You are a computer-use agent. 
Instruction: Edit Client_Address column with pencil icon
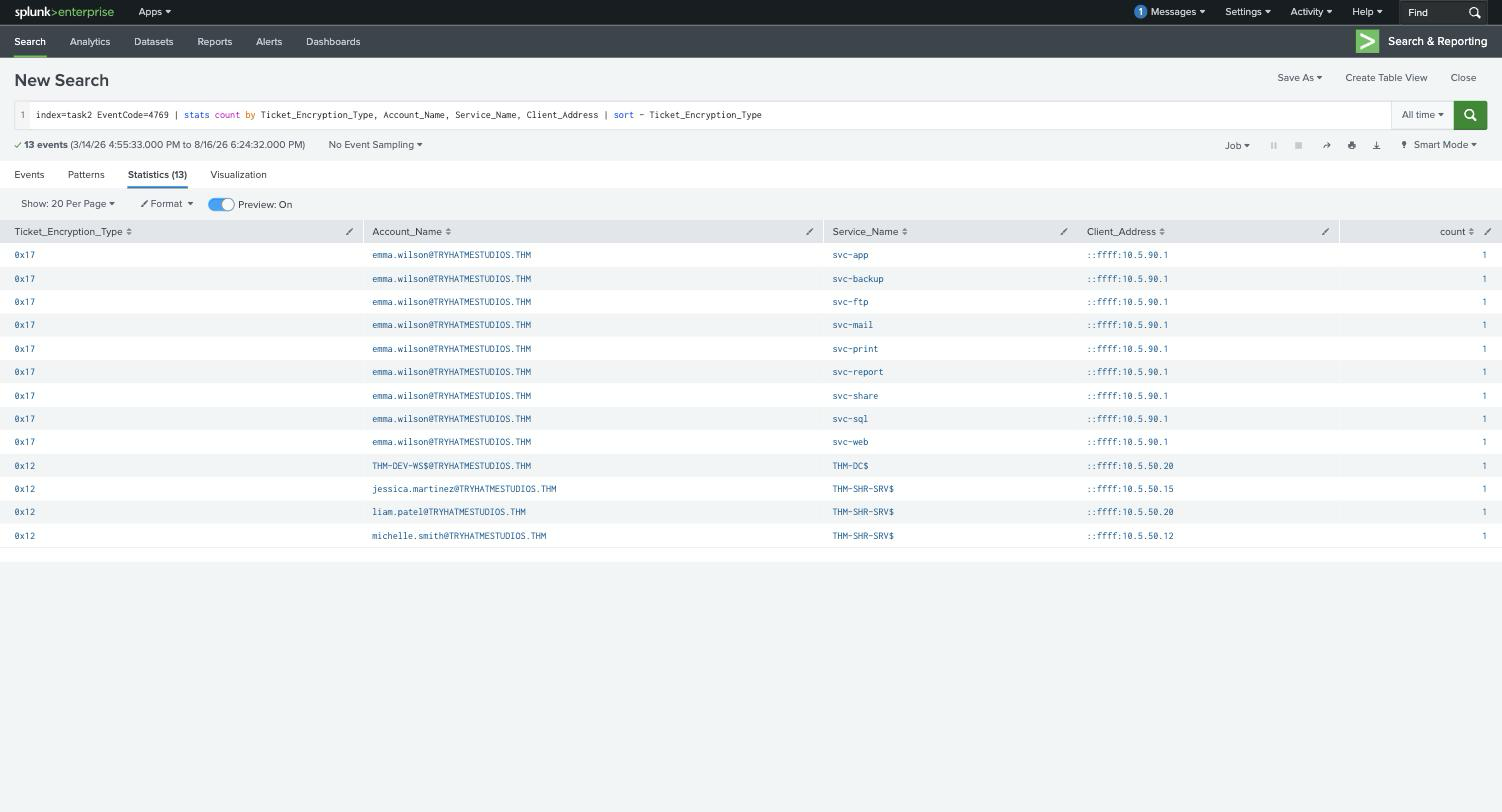click(1325, 232)
